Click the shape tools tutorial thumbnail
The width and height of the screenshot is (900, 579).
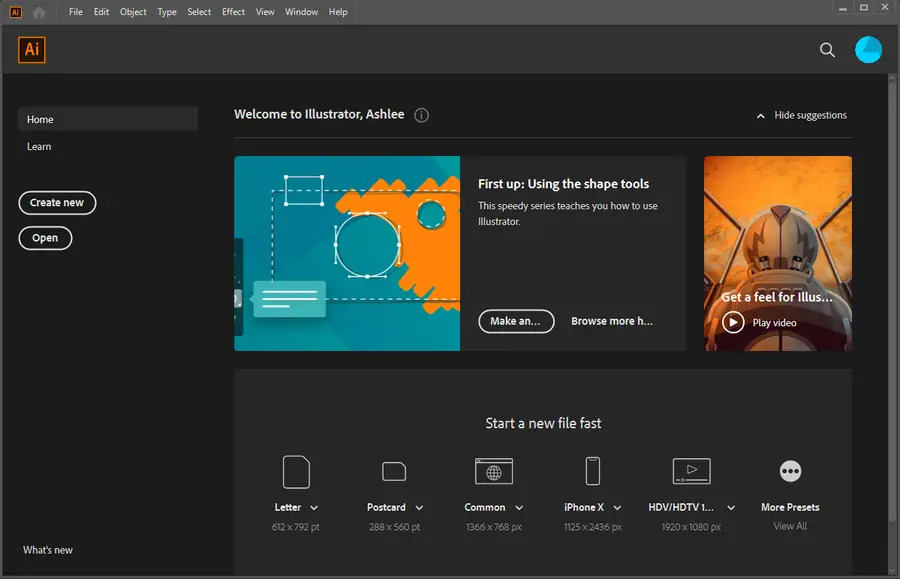(x=347, y=253)
